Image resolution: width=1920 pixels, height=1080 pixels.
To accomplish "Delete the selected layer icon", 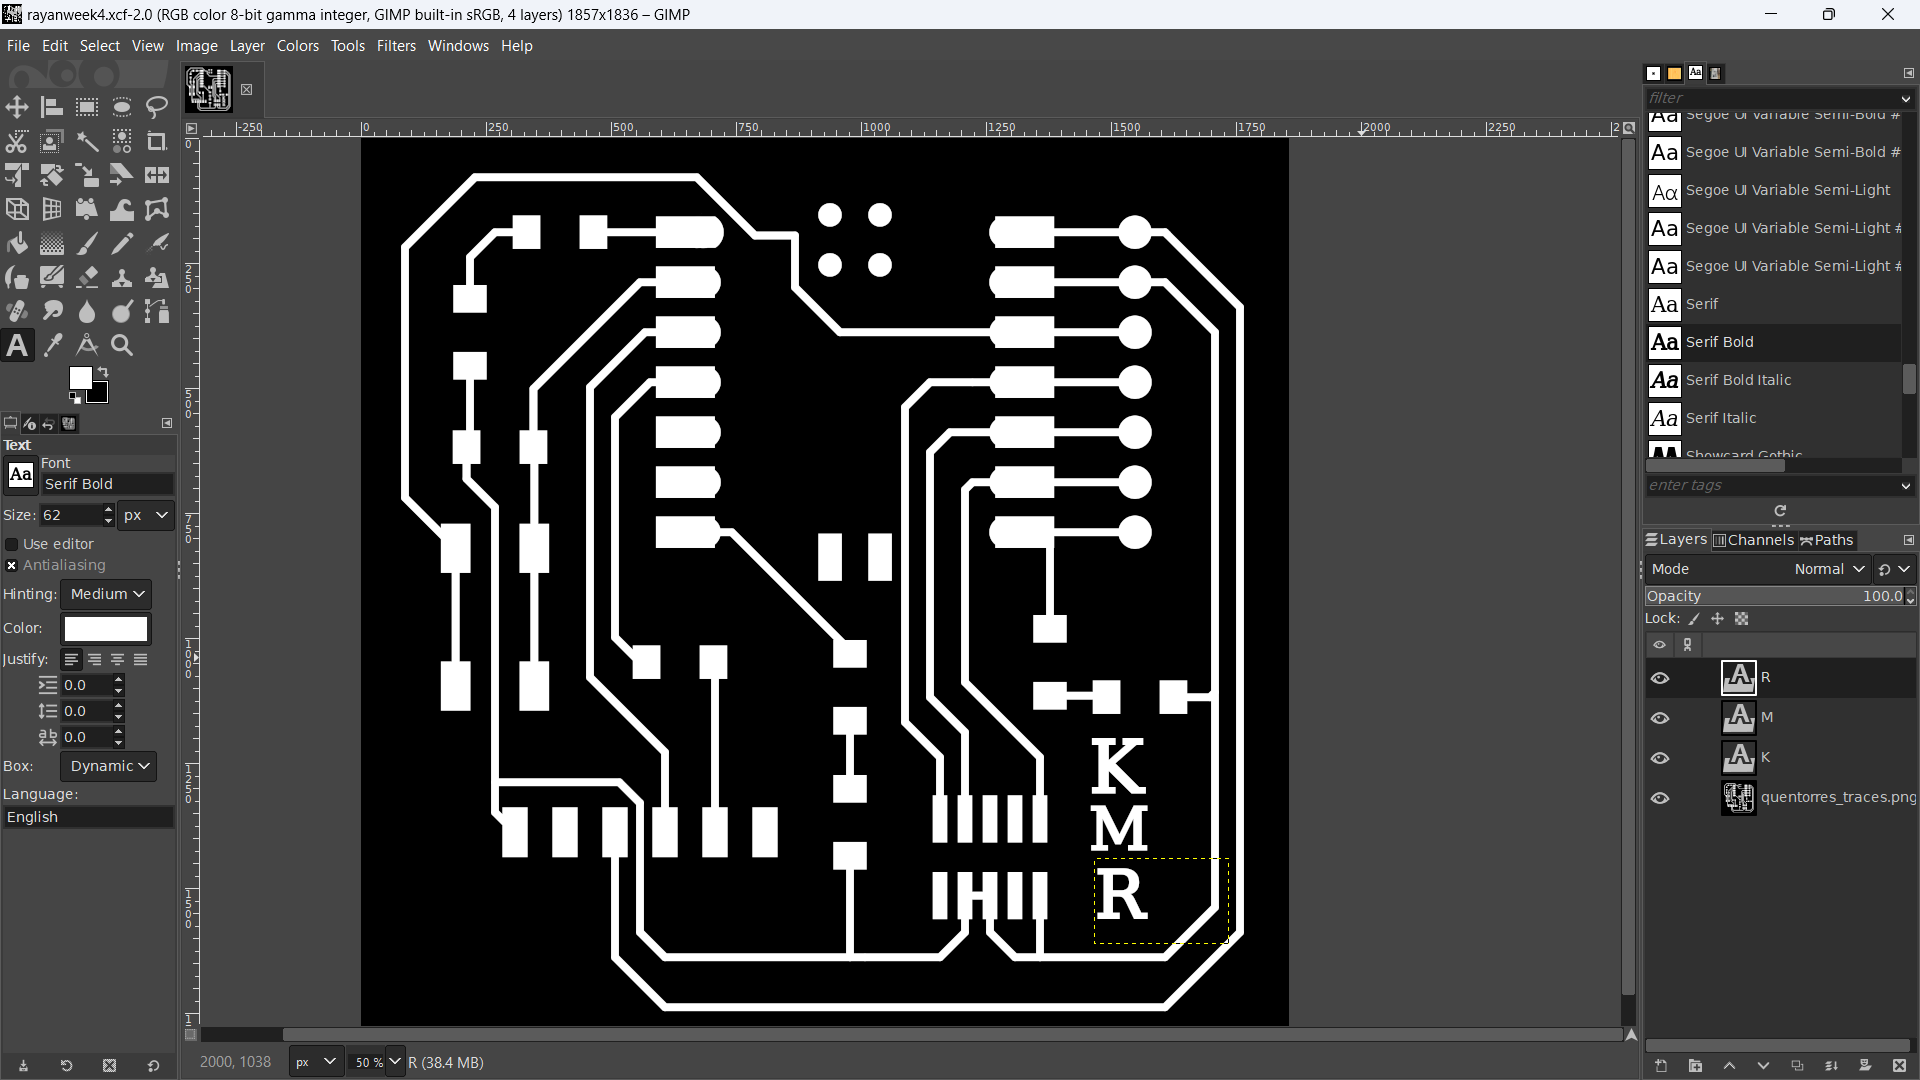I will click(x=1899, y=1066).
